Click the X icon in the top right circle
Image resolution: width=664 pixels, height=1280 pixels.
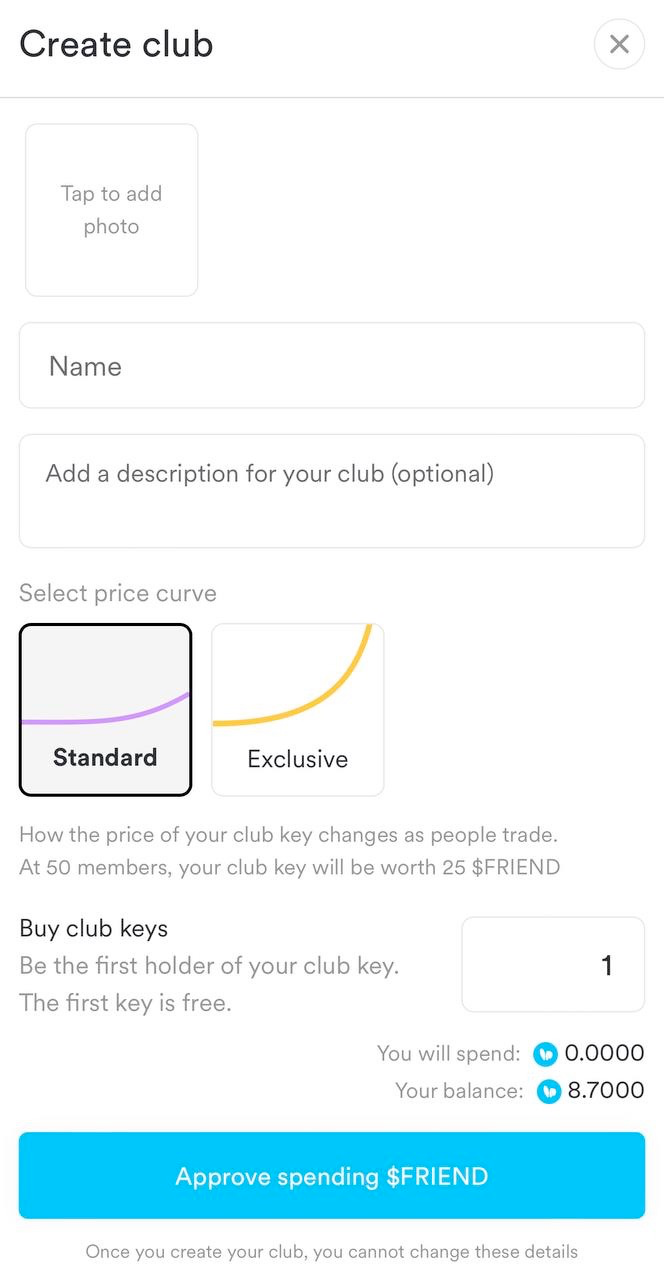[619, 44]
